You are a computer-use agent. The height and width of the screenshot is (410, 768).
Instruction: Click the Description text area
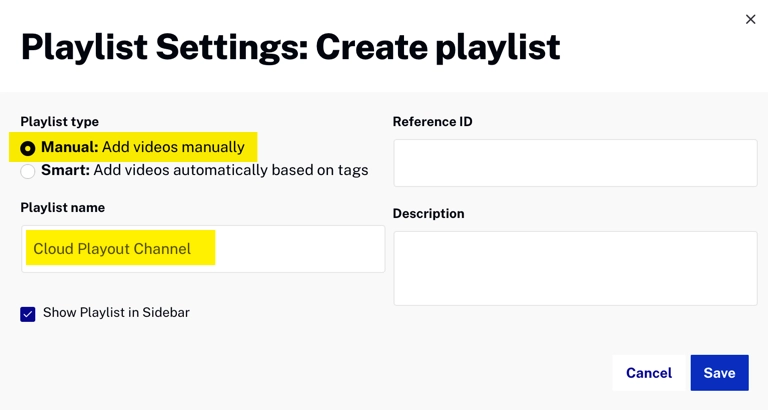click(x=576, y=268)
